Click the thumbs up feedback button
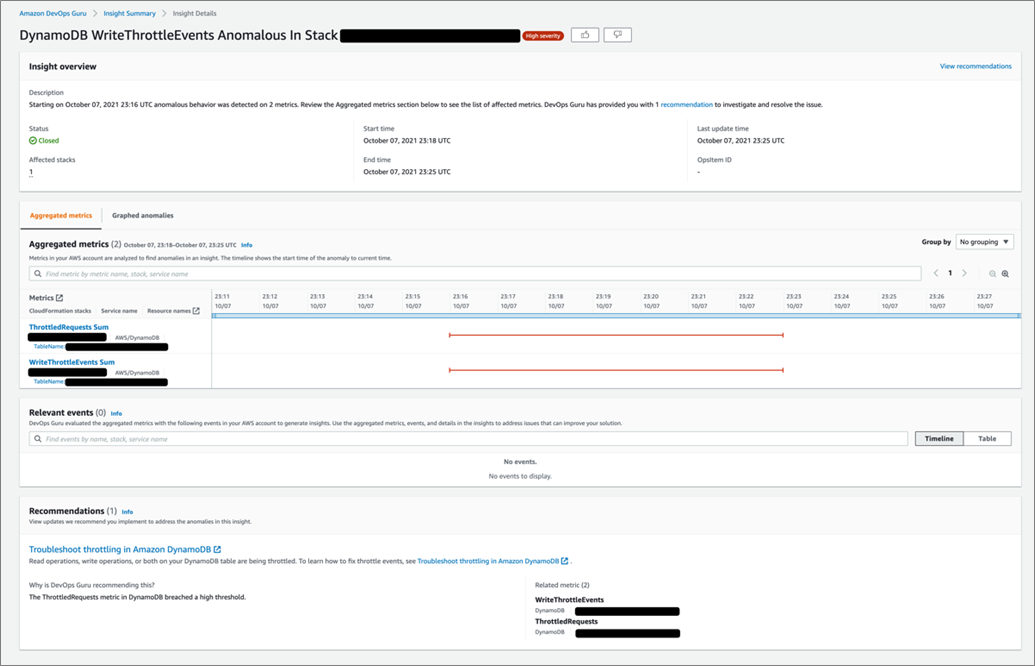1035x666 pixels. (585, 35)
